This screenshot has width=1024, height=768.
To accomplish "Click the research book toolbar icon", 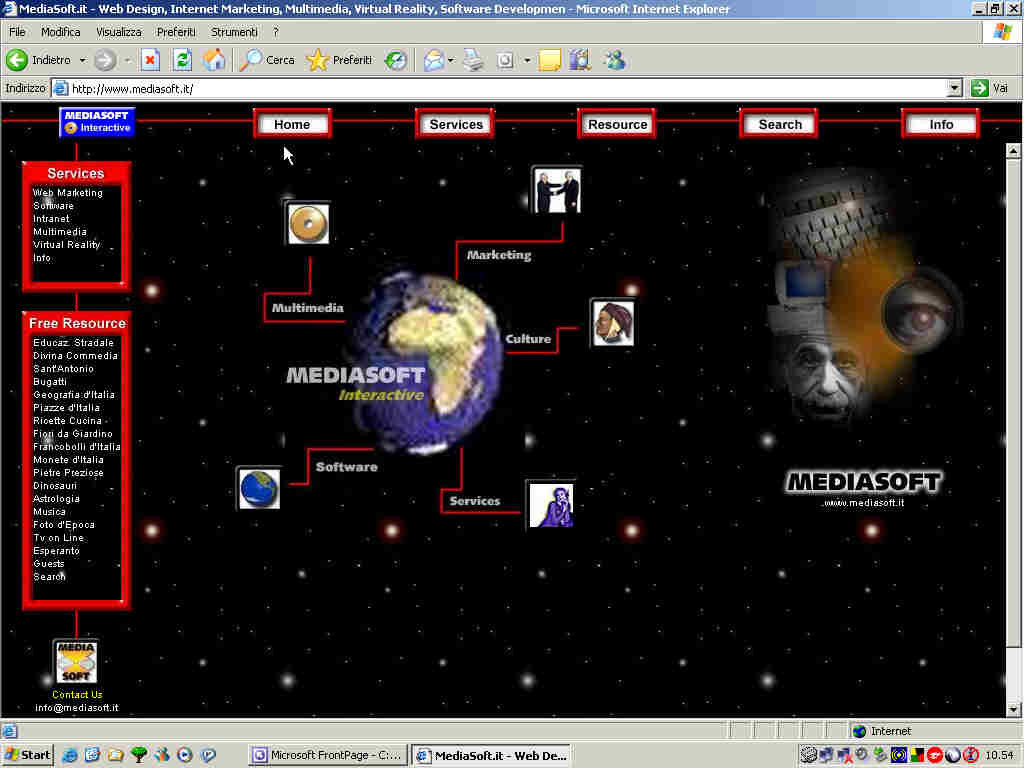I will tap(579, 60).
